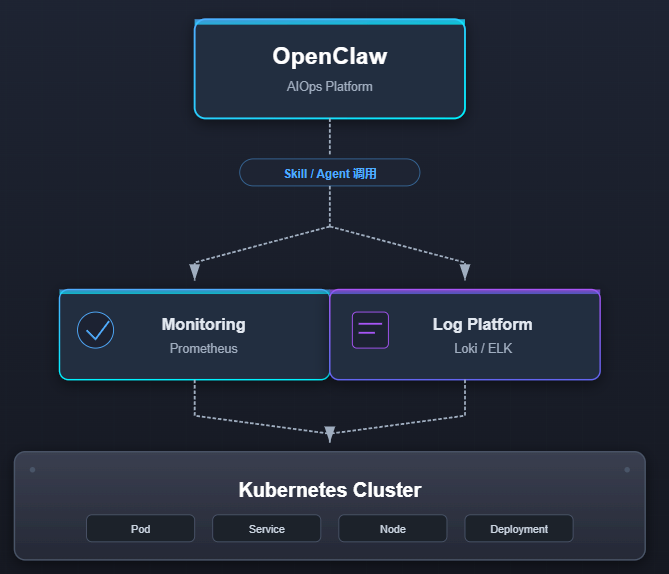The width and height of the screenshot is (669, 574).
Task: Click the Prometheus label
Action: (x=204, y=348)
